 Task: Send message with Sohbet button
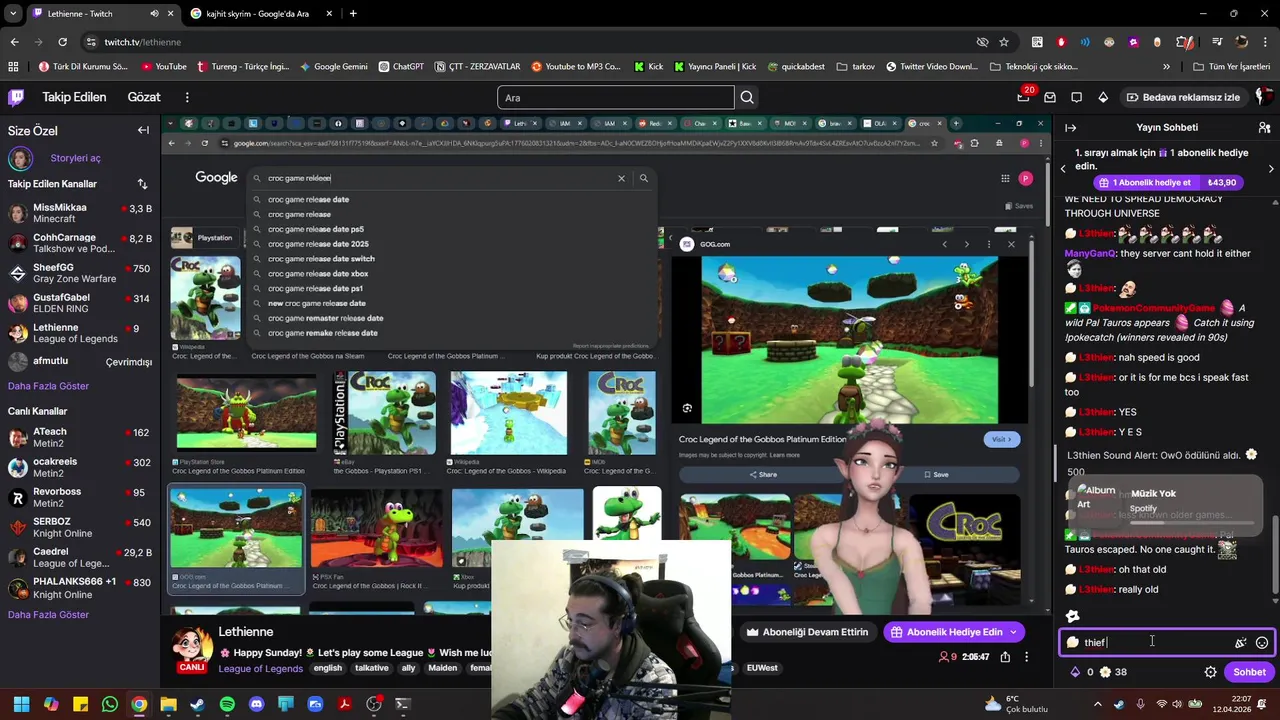[1249, 672]
